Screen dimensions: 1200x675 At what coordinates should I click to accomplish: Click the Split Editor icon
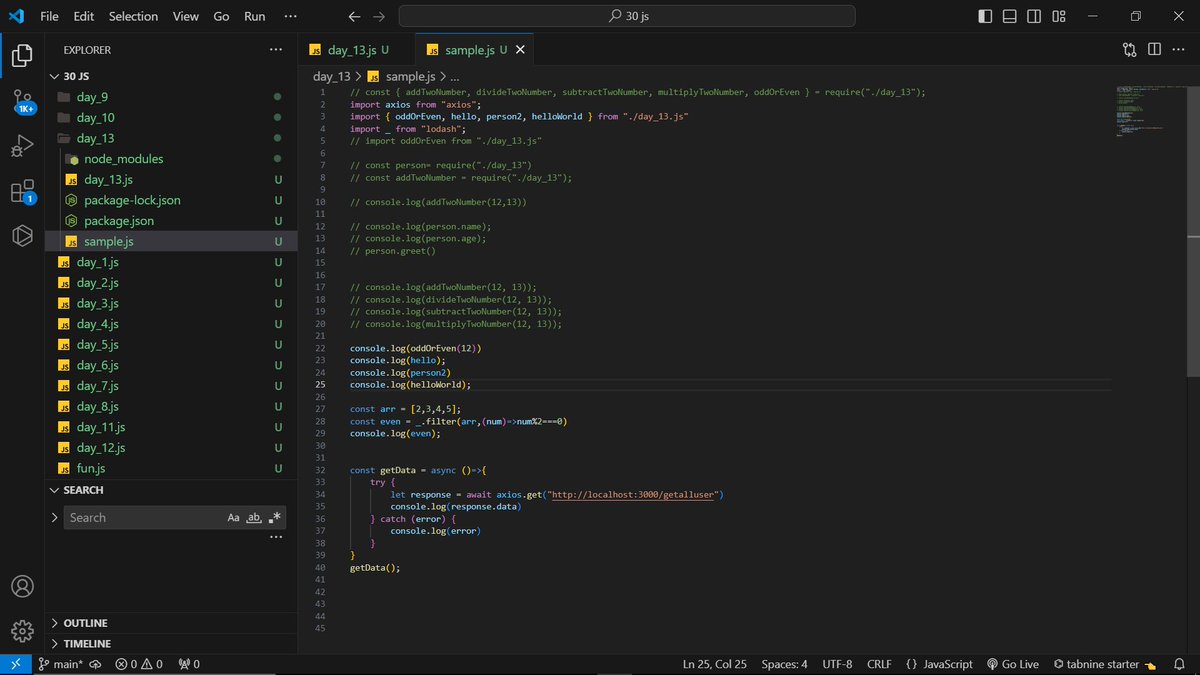1156,48
